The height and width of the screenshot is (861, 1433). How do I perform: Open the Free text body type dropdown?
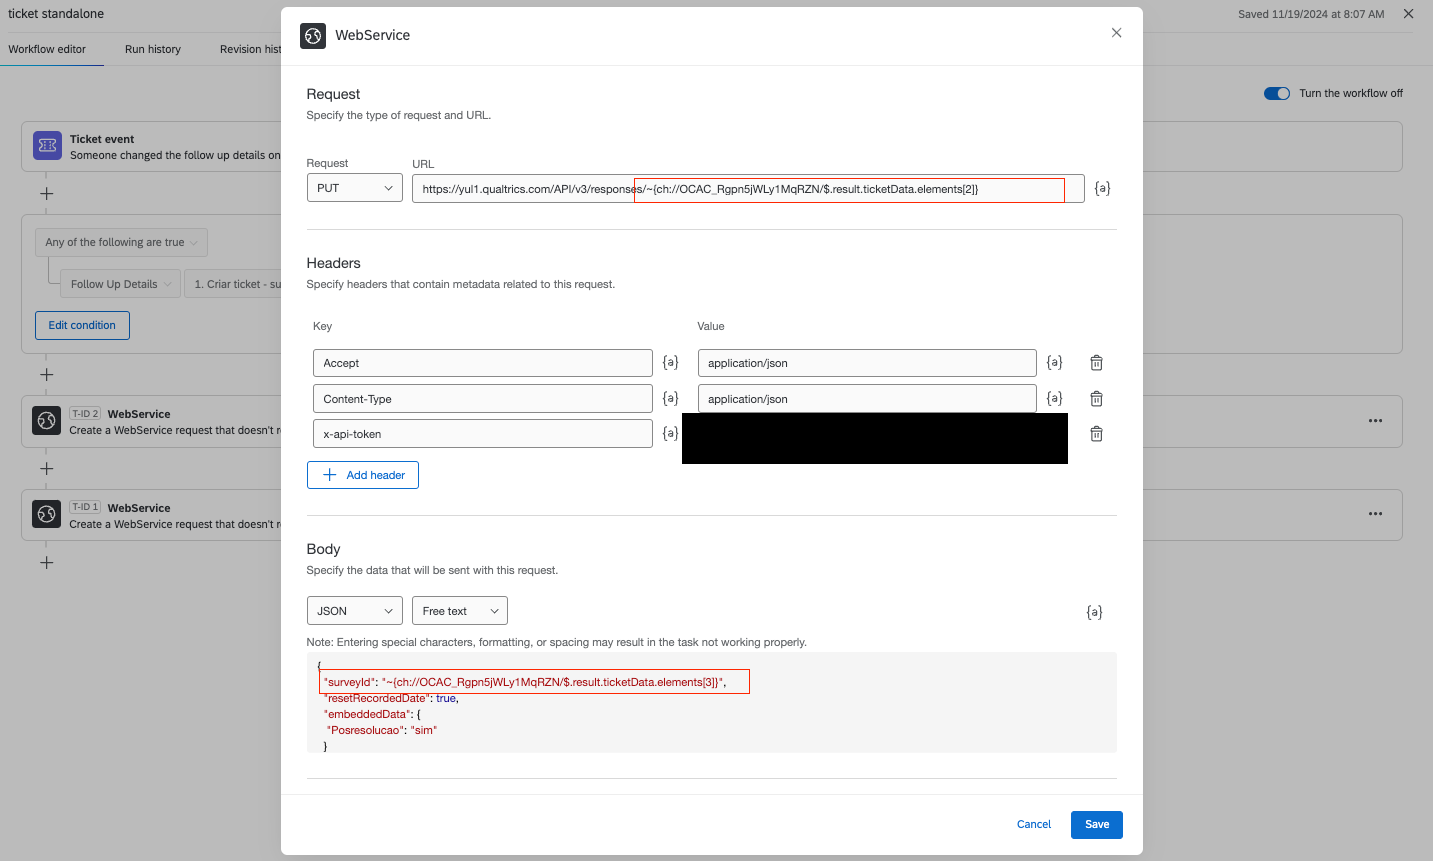click(460, 611)
